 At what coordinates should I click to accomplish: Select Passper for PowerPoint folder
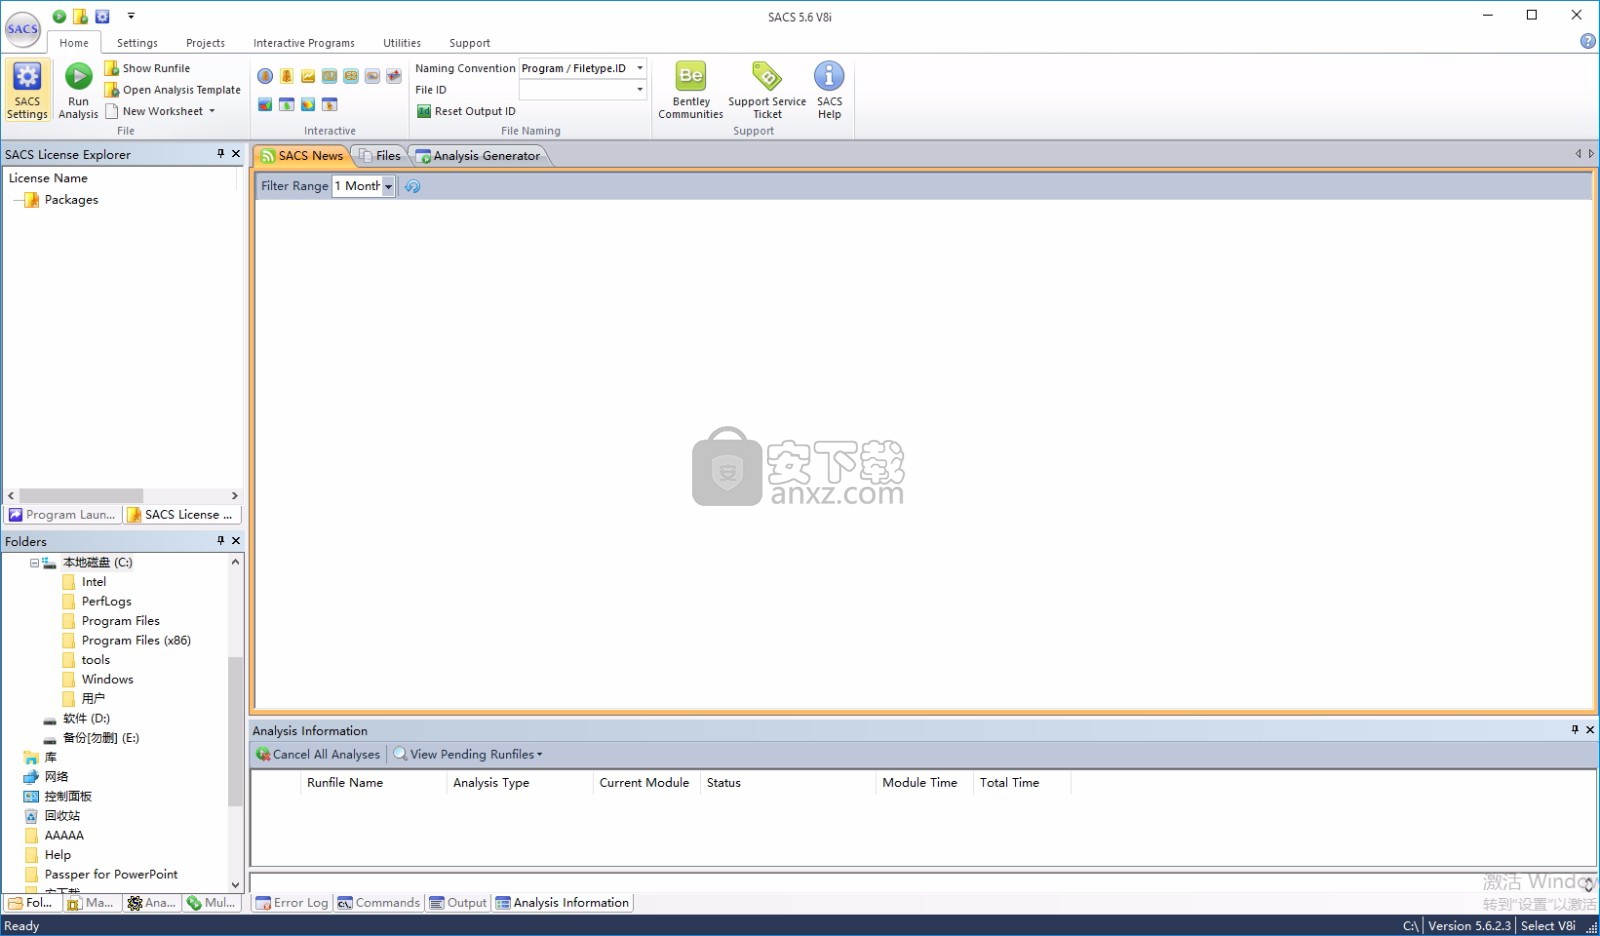[x=111, y=875]
